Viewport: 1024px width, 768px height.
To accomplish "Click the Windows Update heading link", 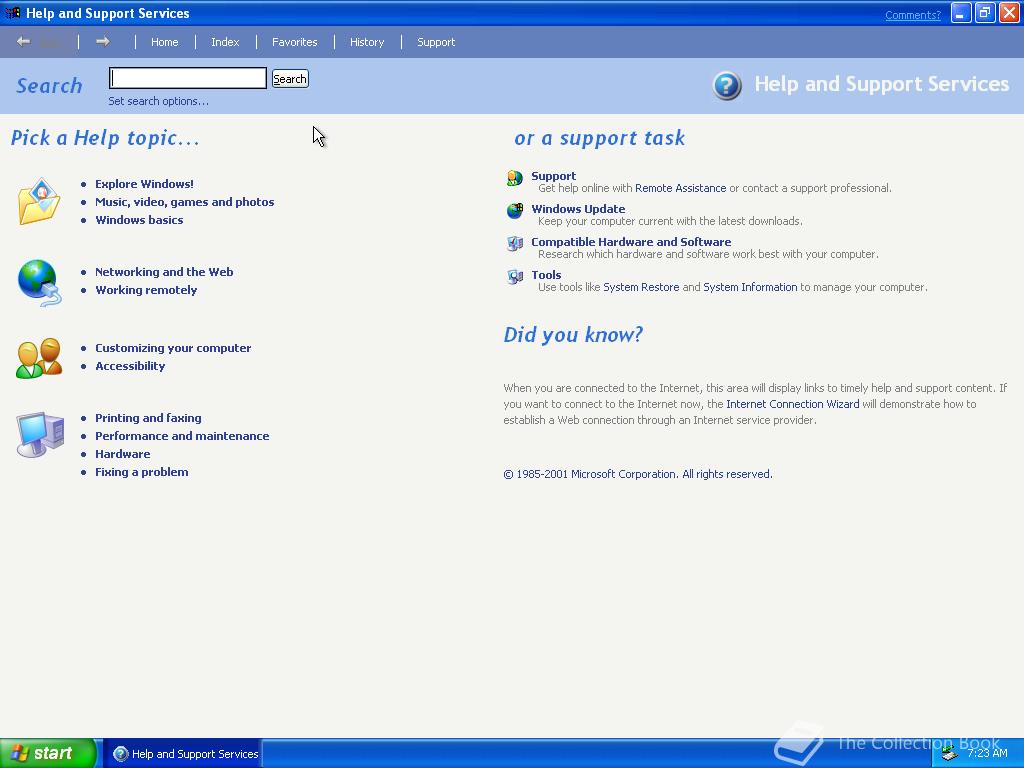I will click(578, 209).
